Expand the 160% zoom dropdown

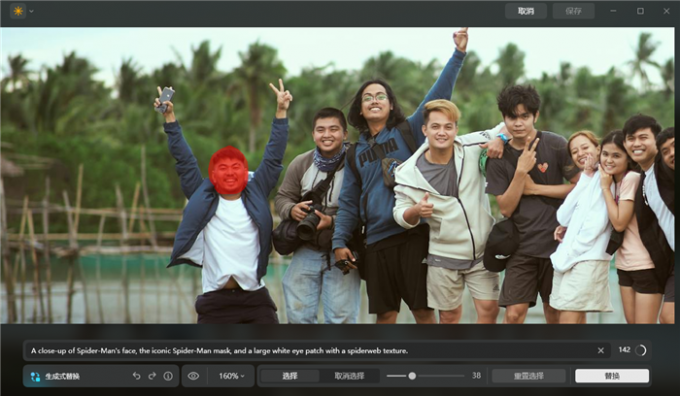coord(231,376)
